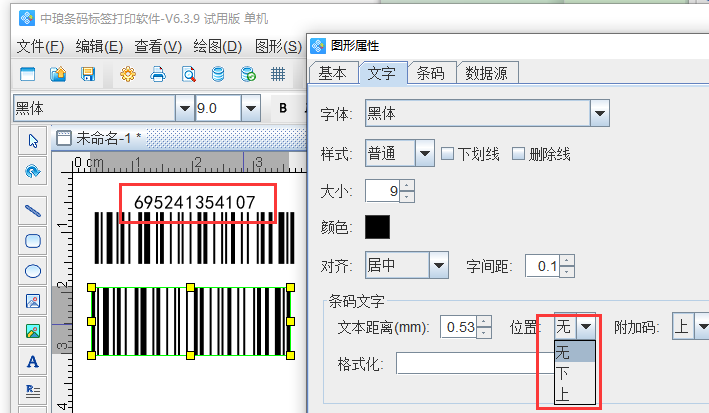Open the 编辑(E) menu
This screenshot has width=709, height=413.
click(99, 47)
